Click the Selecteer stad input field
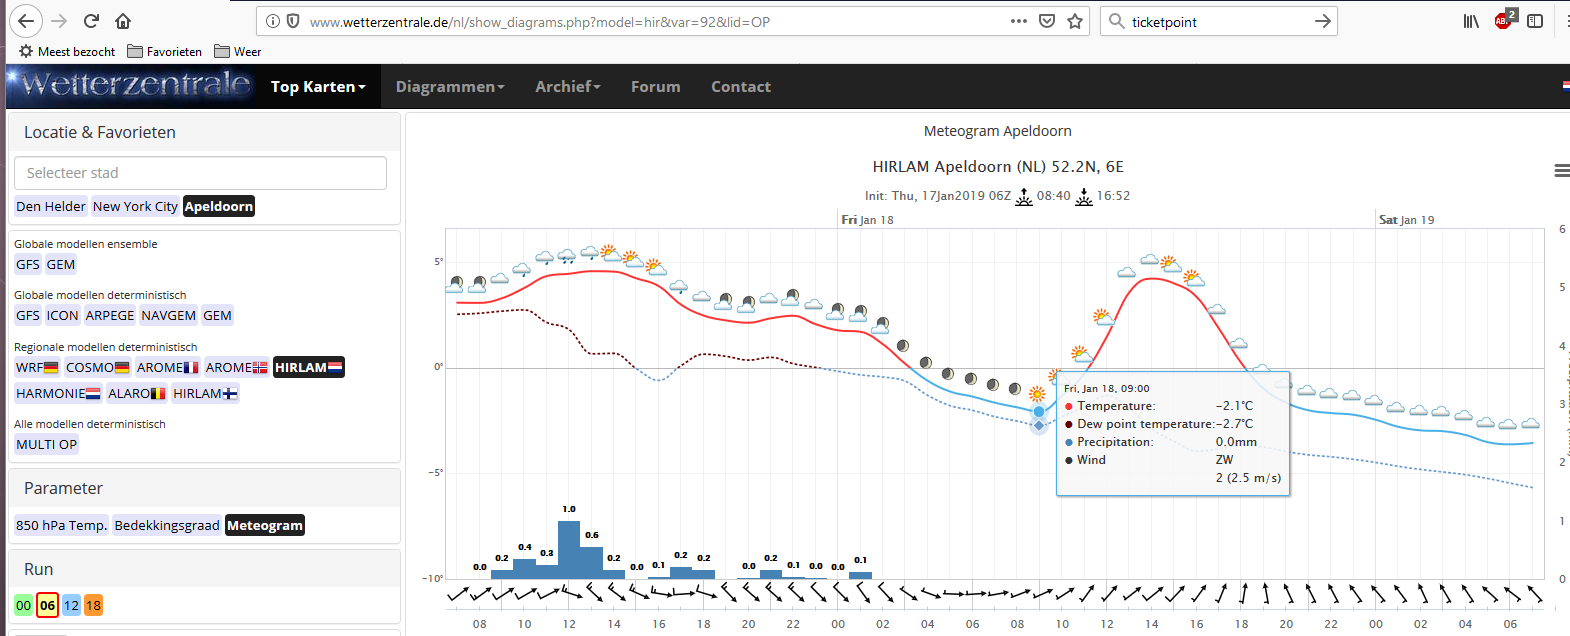Viewport: 1570px width, 636px height. (200, 173)
